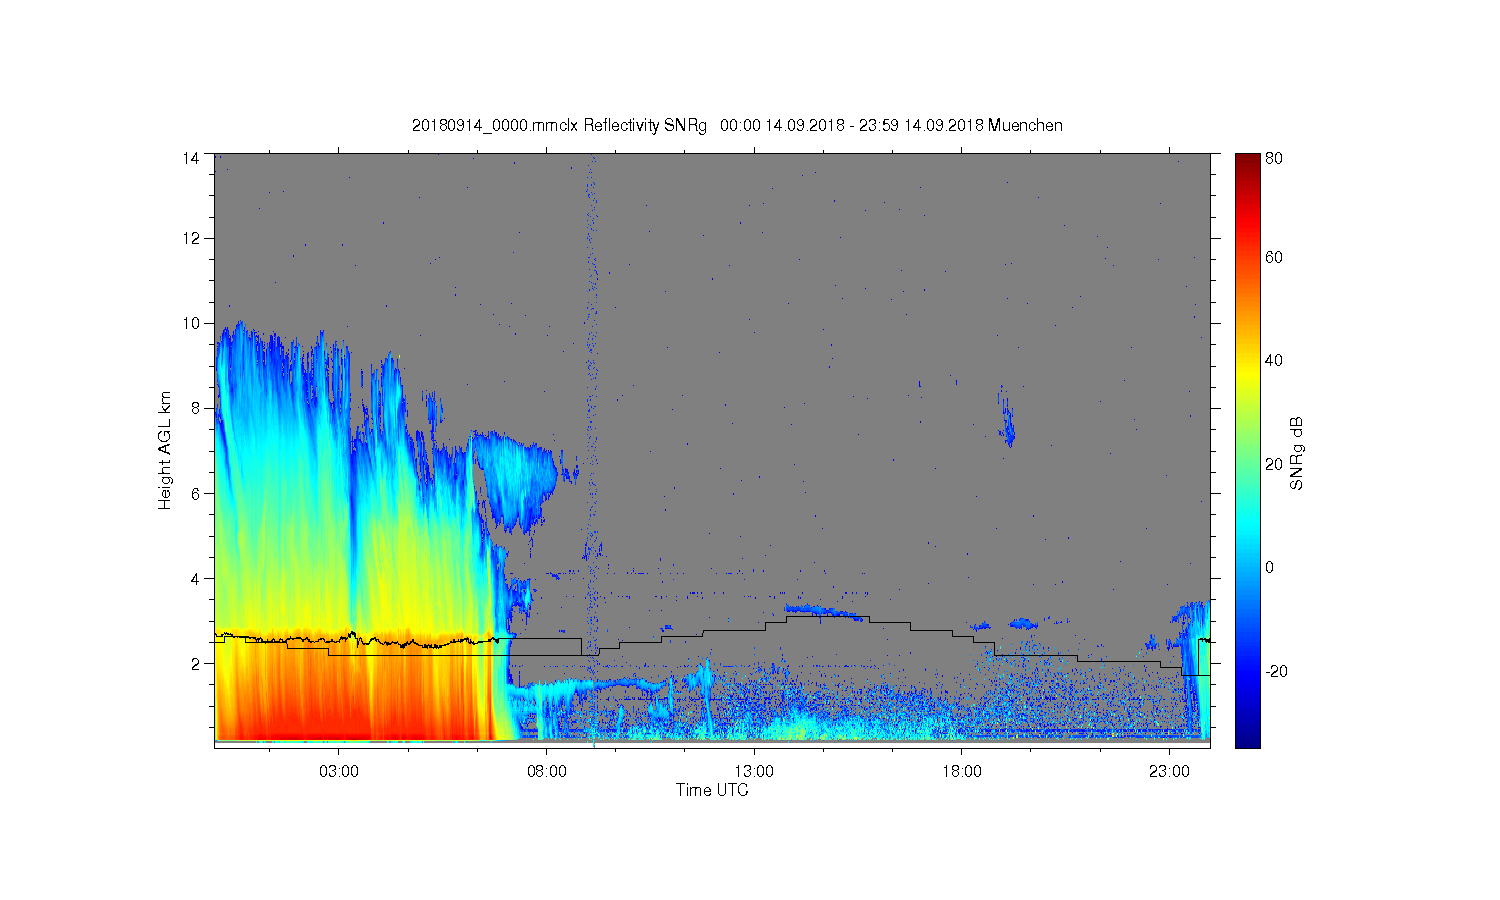Click the colorbar value 80
Screen dimensions: 1500x900
1274,158
